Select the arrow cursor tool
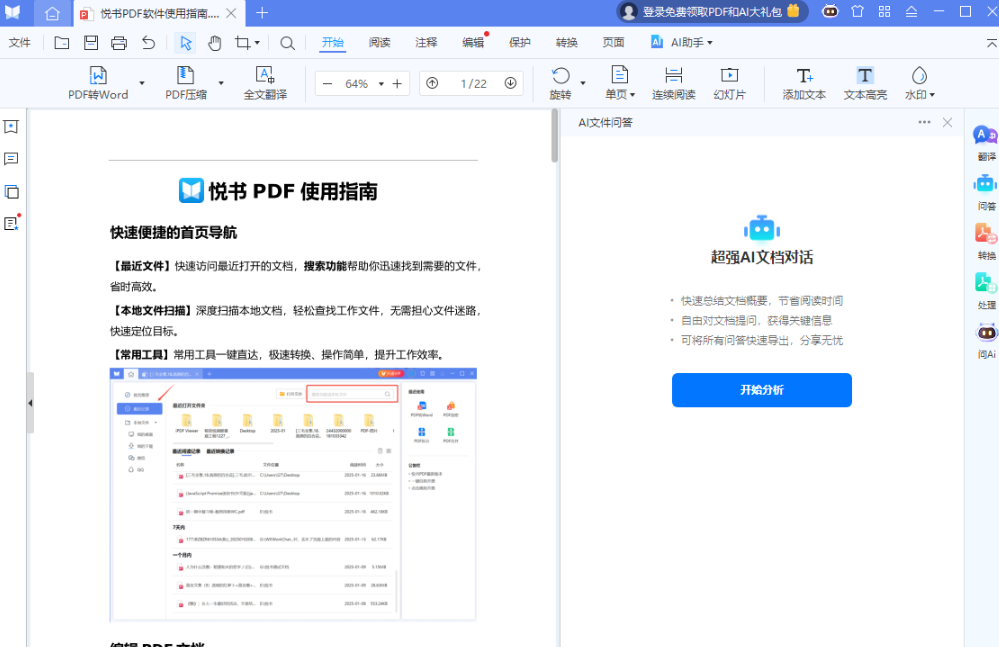Viewport: 999px width, 647px height. 185,43
